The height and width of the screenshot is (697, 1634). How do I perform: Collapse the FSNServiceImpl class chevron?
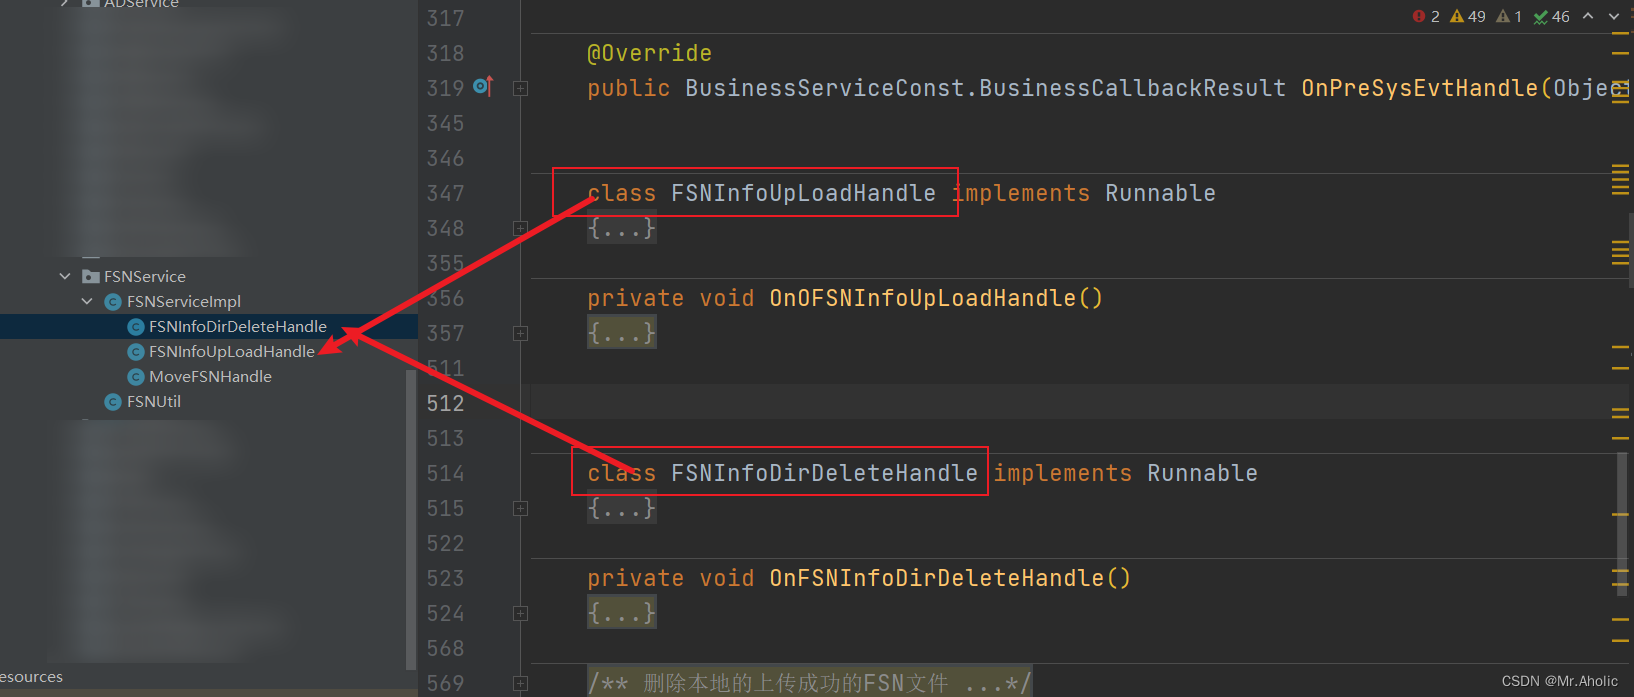(x=87, y=301)
